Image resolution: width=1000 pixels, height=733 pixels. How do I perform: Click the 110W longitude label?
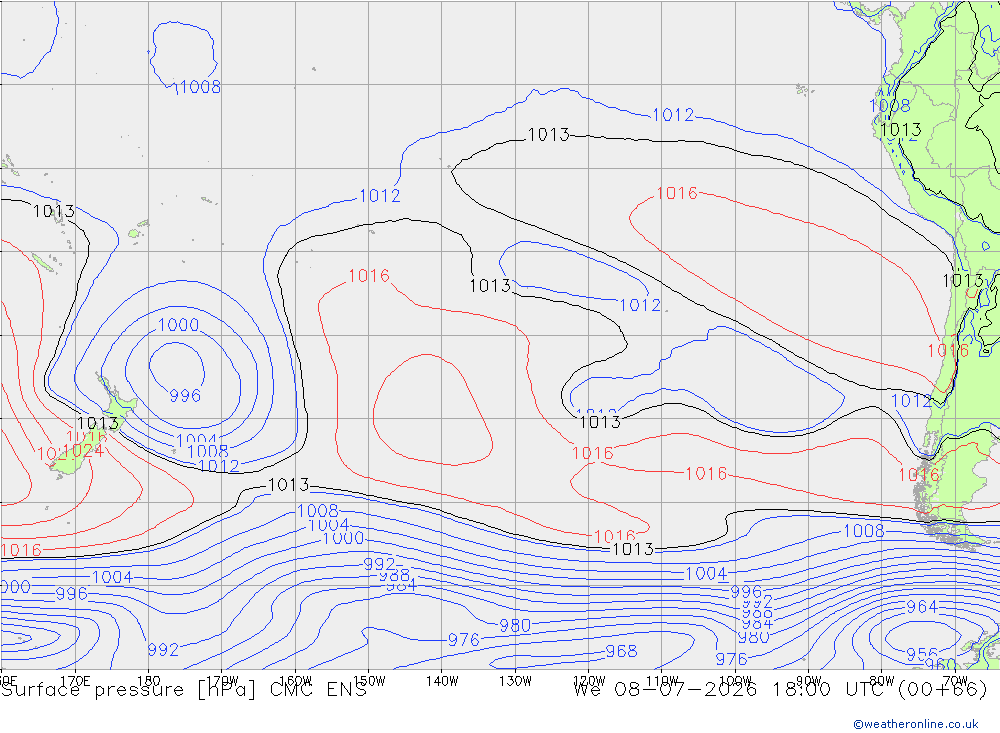(x=662, y=681)
